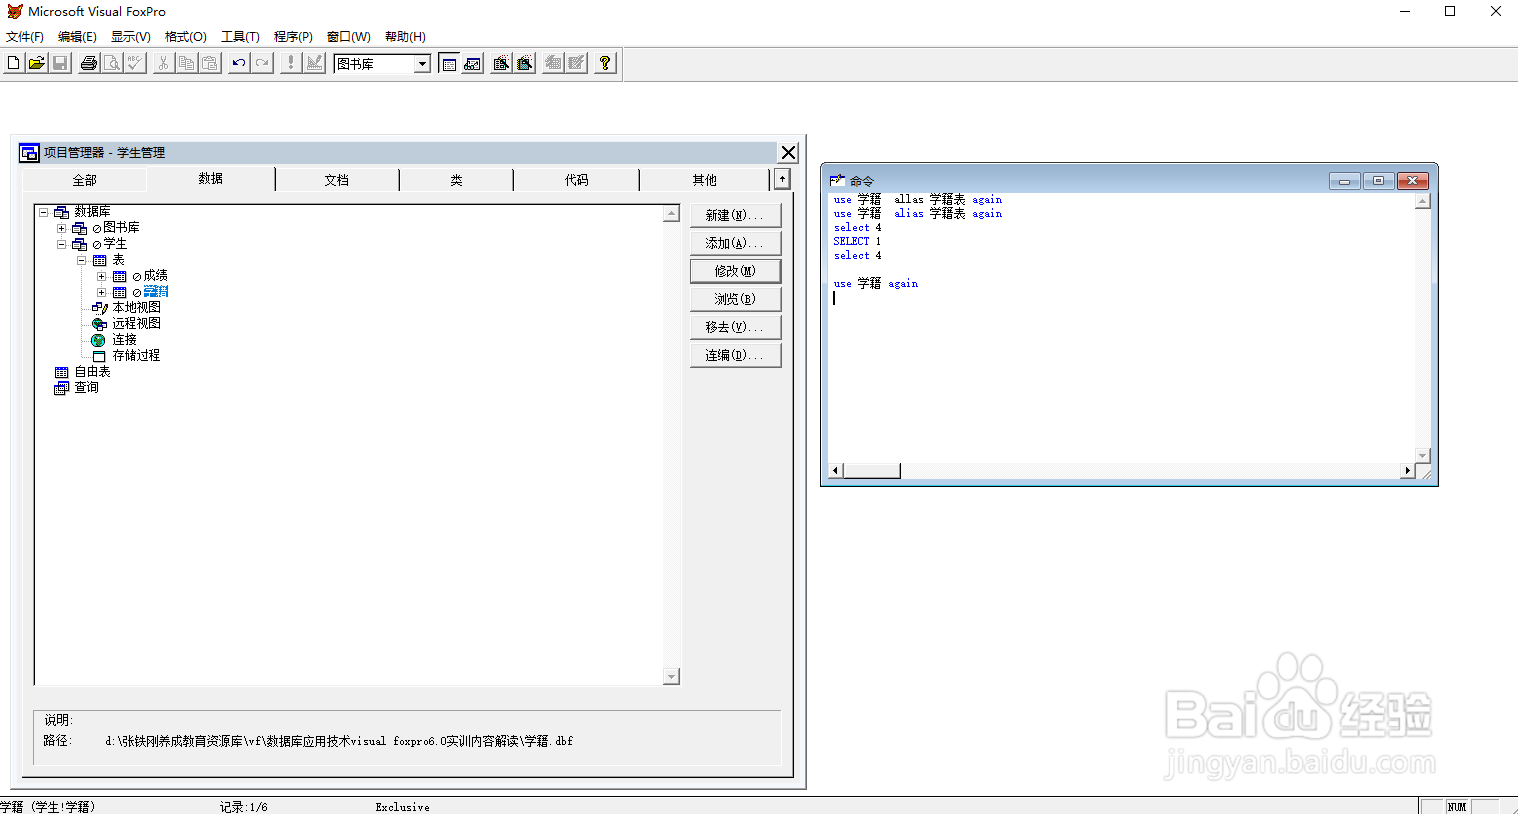
Task: Switch to the 类 tab
Action: [x=456, y=180]
